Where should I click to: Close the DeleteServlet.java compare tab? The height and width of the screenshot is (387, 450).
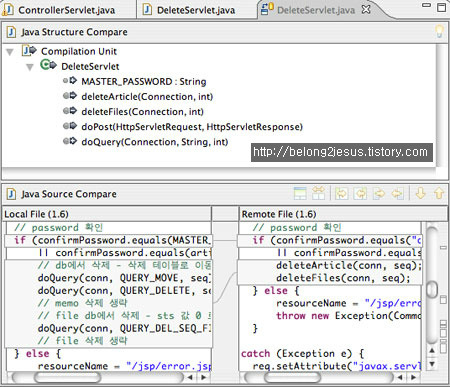[366, 9]
